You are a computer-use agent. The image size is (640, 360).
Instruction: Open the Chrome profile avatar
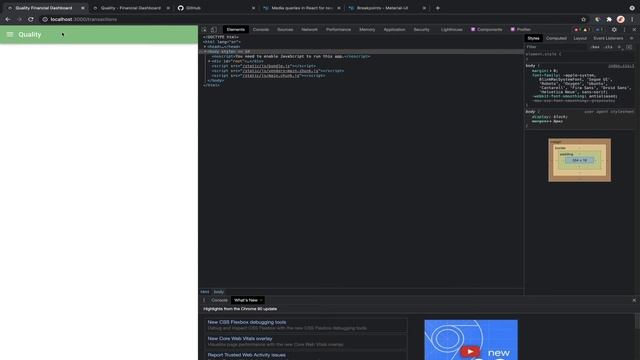(x=620, y=19)
